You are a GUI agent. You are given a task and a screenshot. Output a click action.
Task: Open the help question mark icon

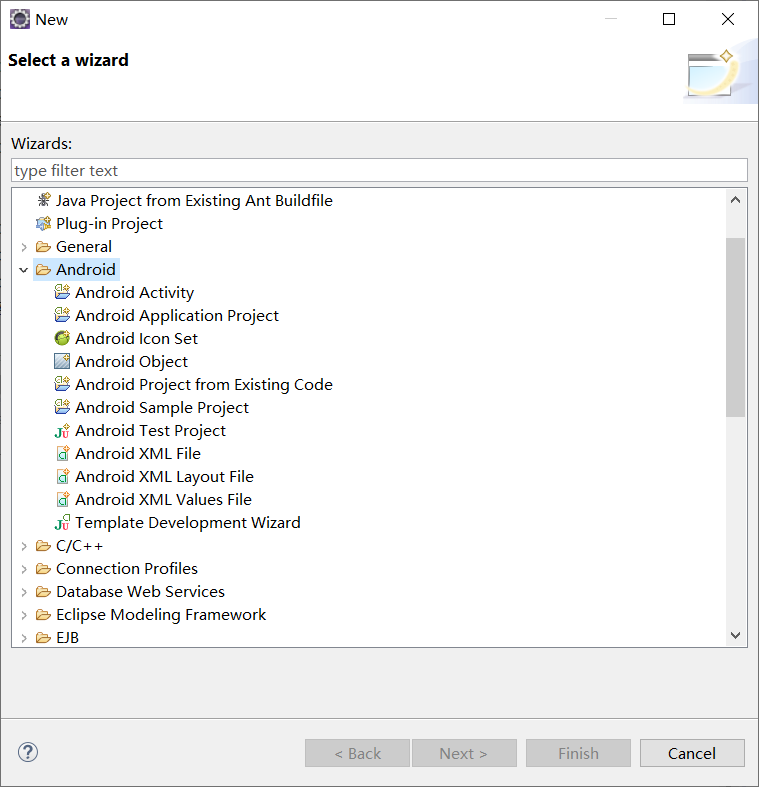point(28,752)
